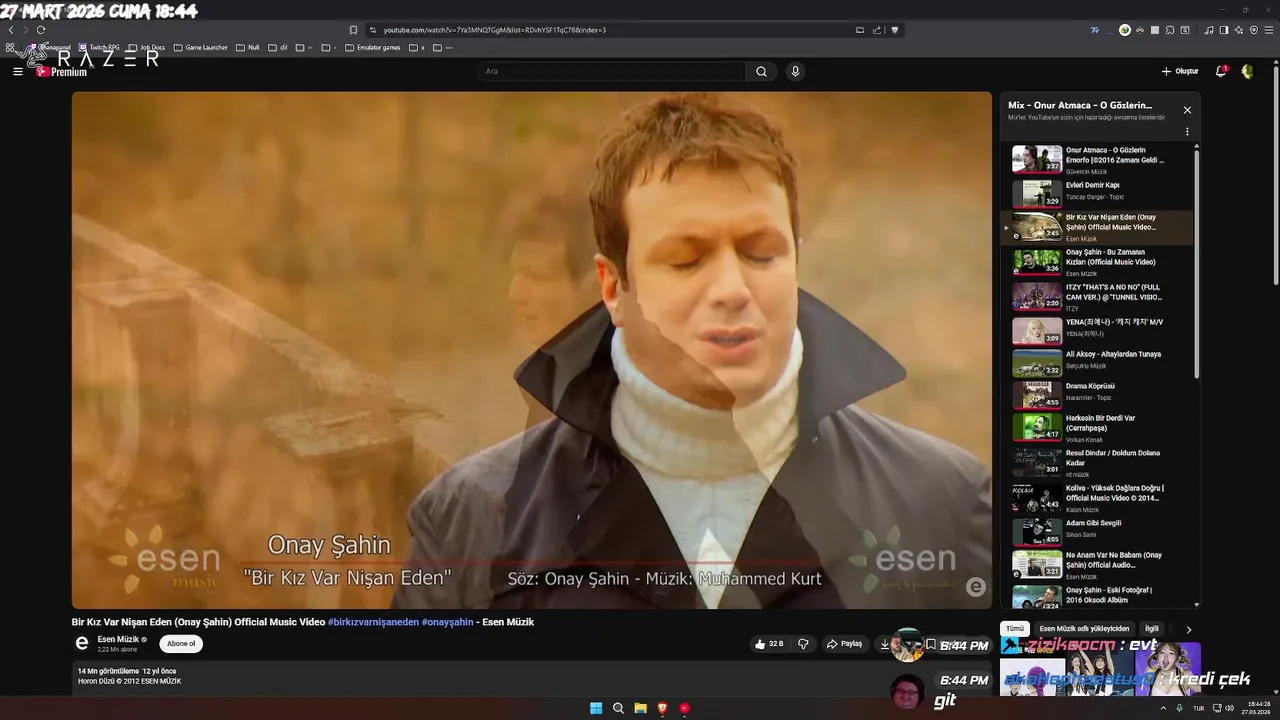Like the video with thumbs up 32 B

click(769, 644)
